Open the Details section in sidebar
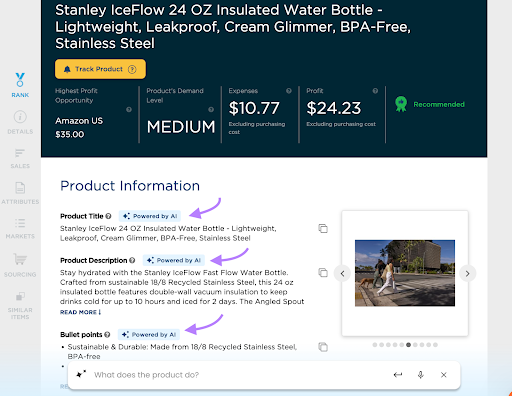This screenshot has width=512, height=396. tap(20, 122)
